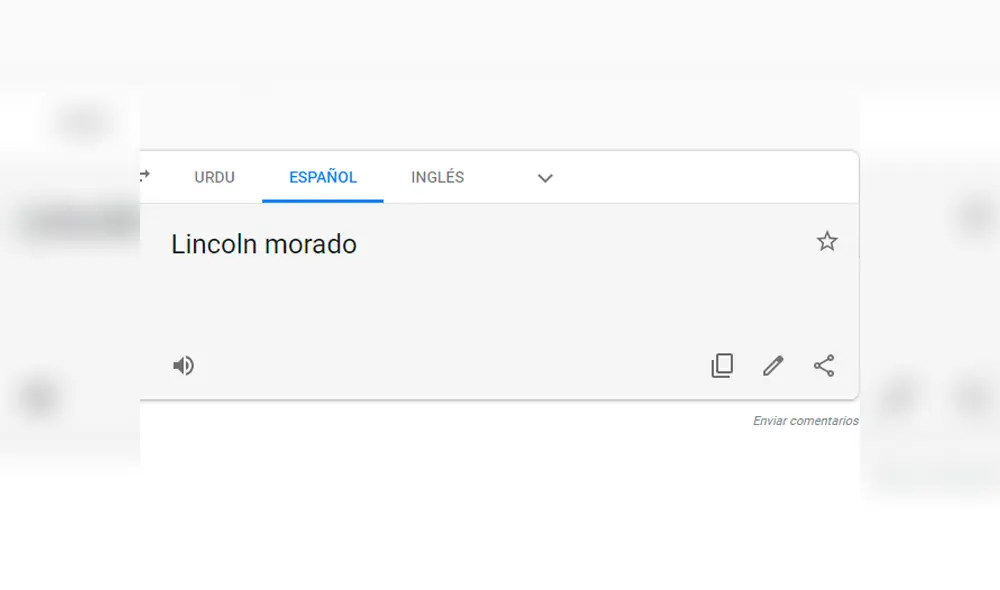Select INGLÉS as the output language

[x=437, y=177]
